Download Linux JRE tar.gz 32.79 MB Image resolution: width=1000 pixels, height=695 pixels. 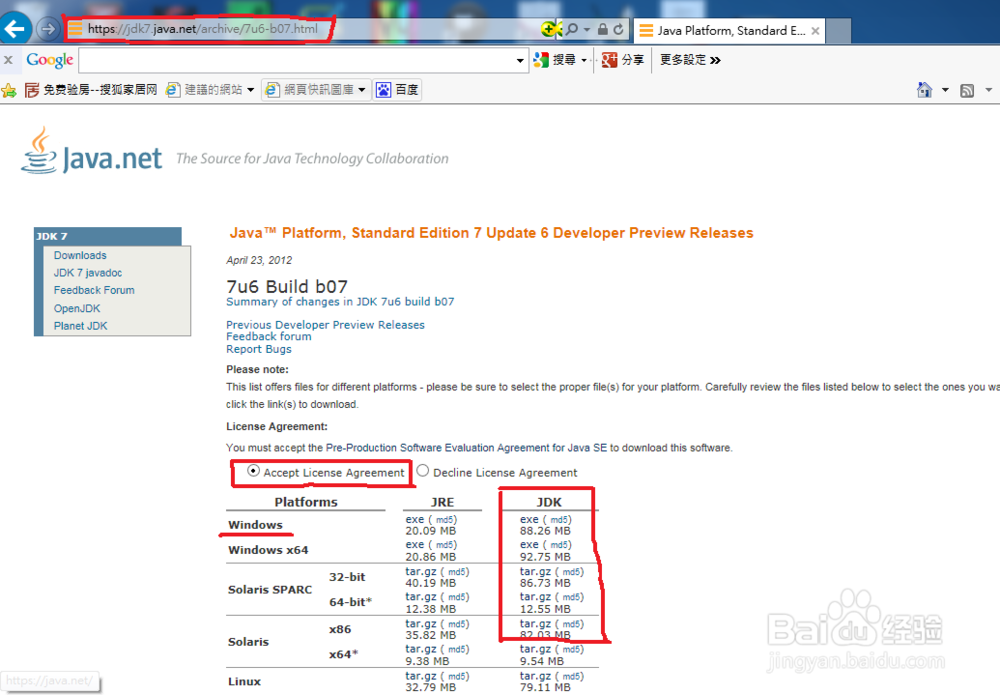[420, 676]
